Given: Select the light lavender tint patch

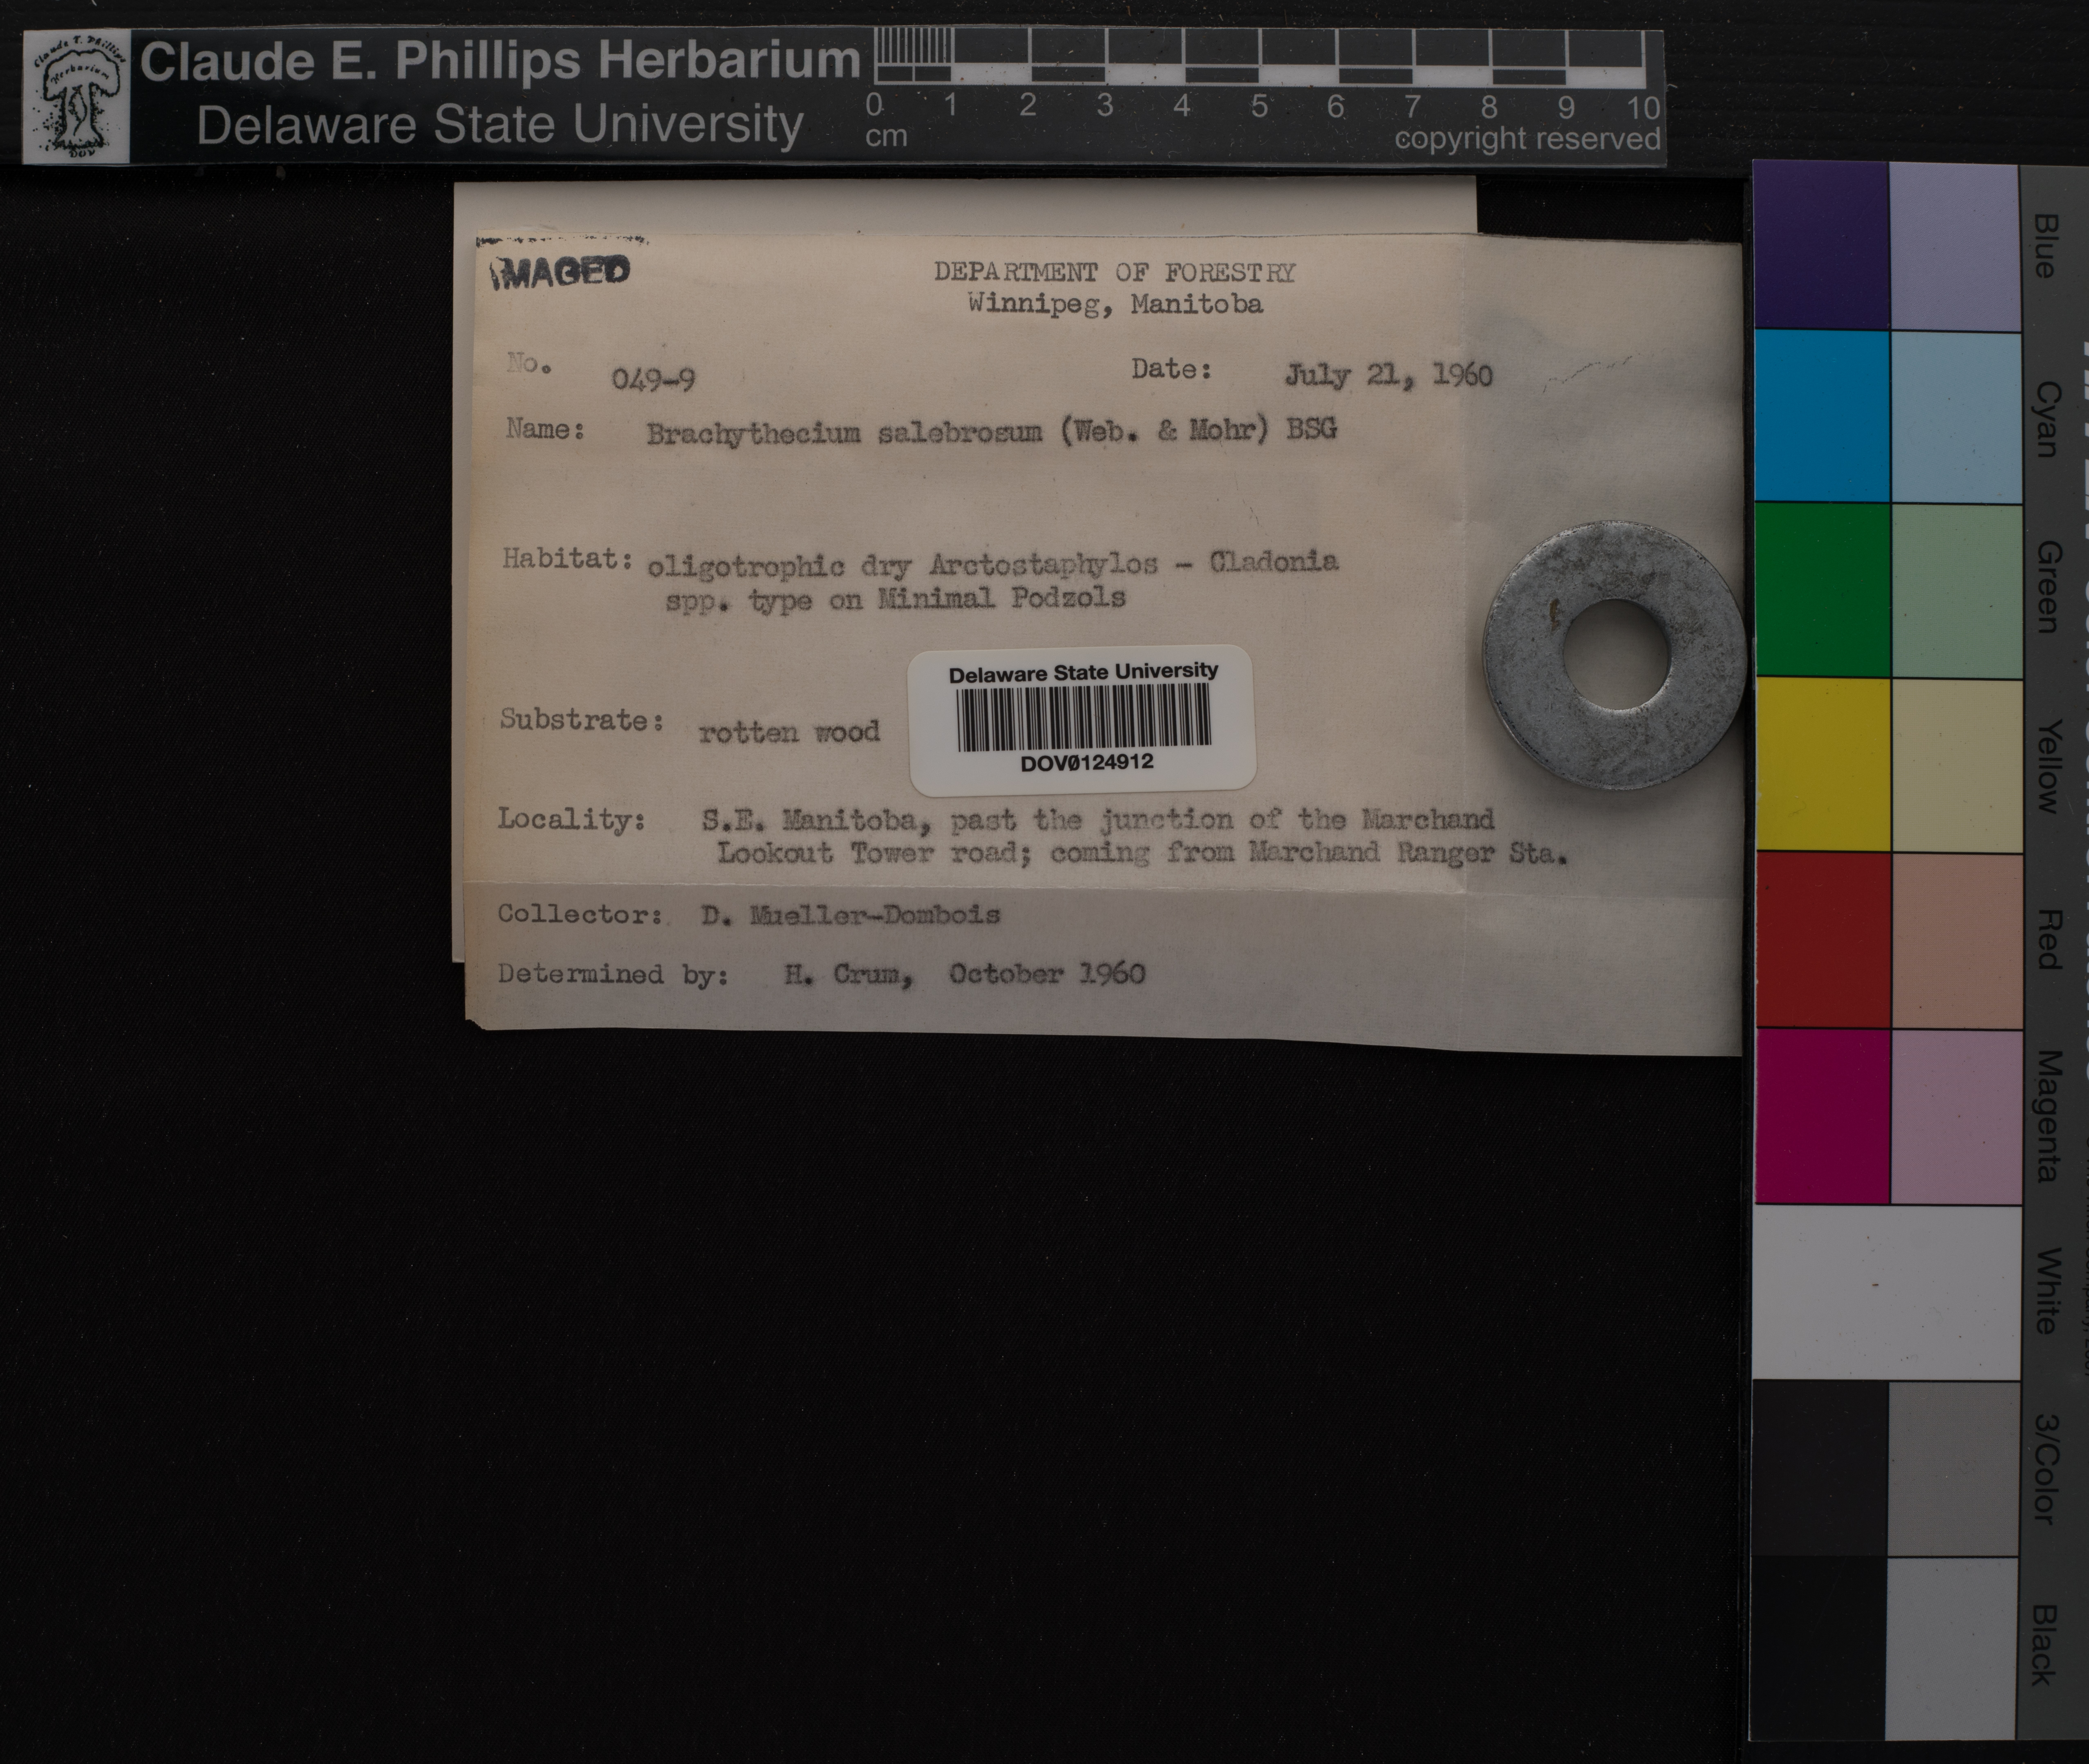Looking at the screenshot, I should pos(1954,246).
